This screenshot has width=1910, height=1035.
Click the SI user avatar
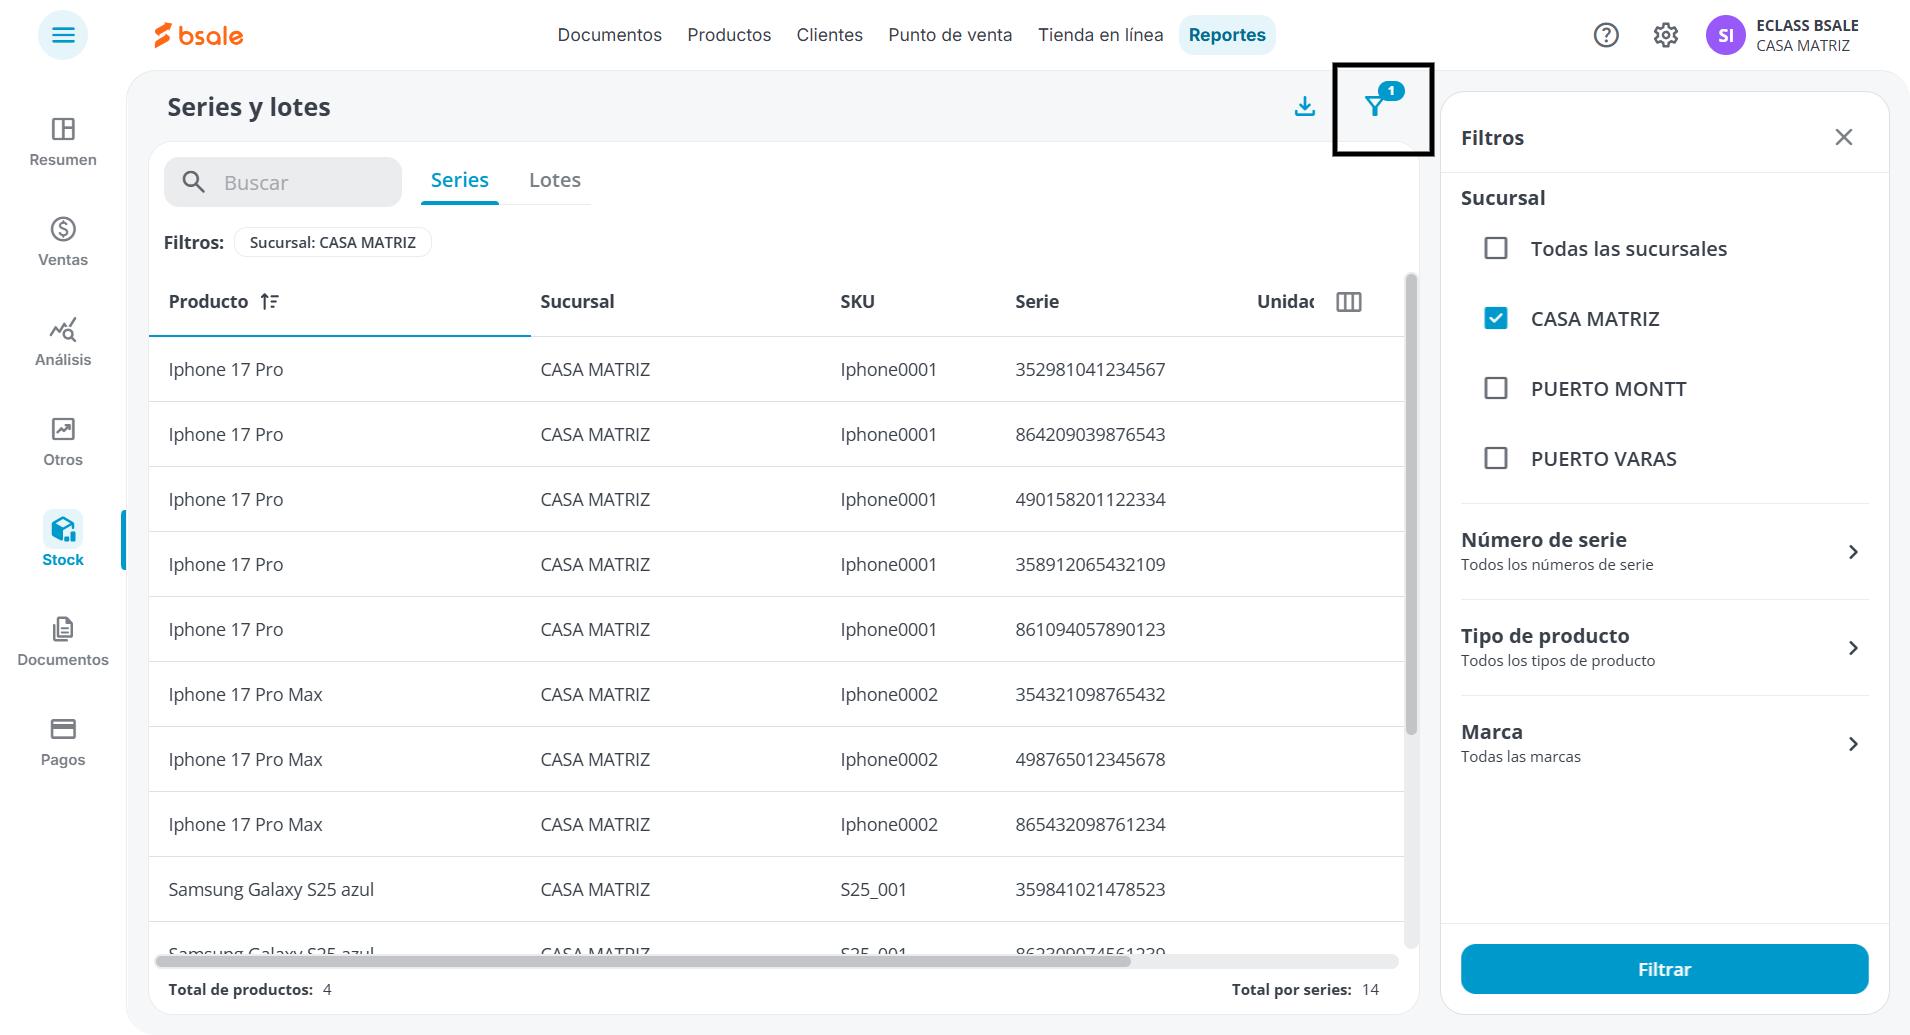click(x=1725, y=35)
